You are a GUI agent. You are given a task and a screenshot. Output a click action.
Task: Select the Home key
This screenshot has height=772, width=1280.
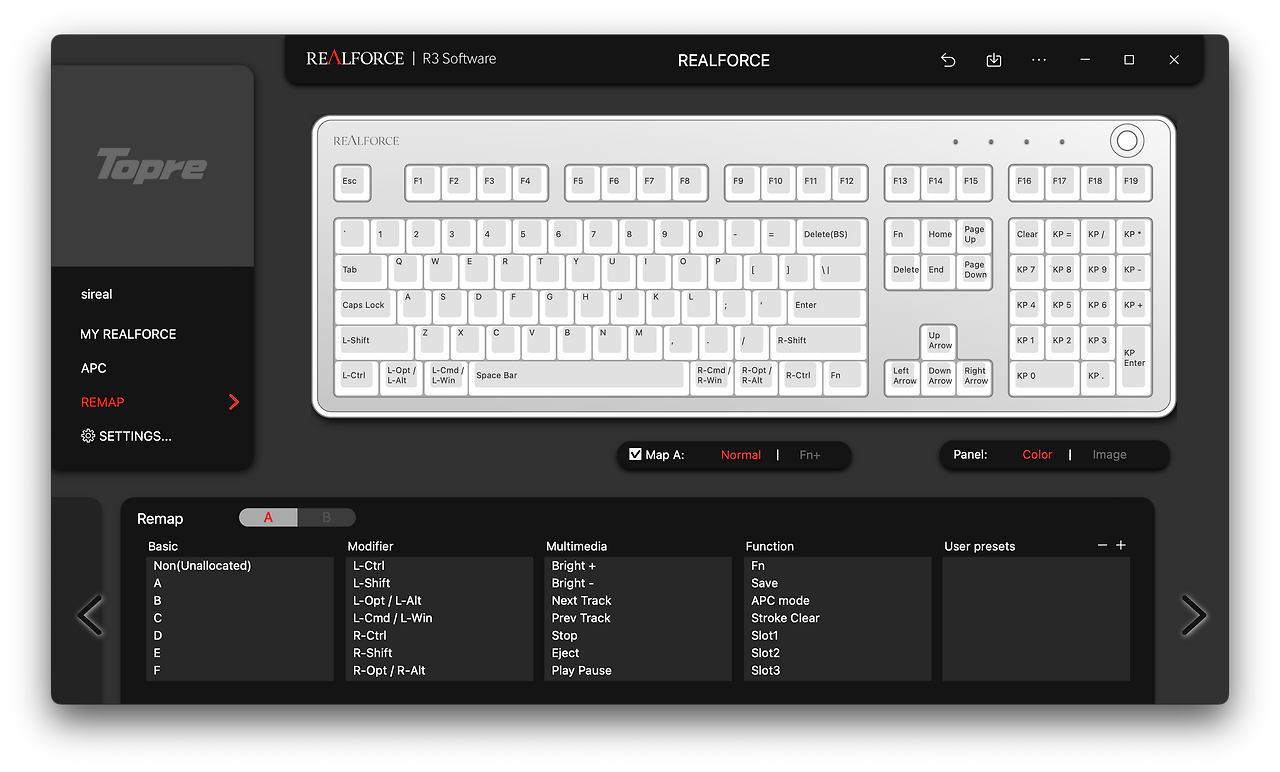point(939,235)
